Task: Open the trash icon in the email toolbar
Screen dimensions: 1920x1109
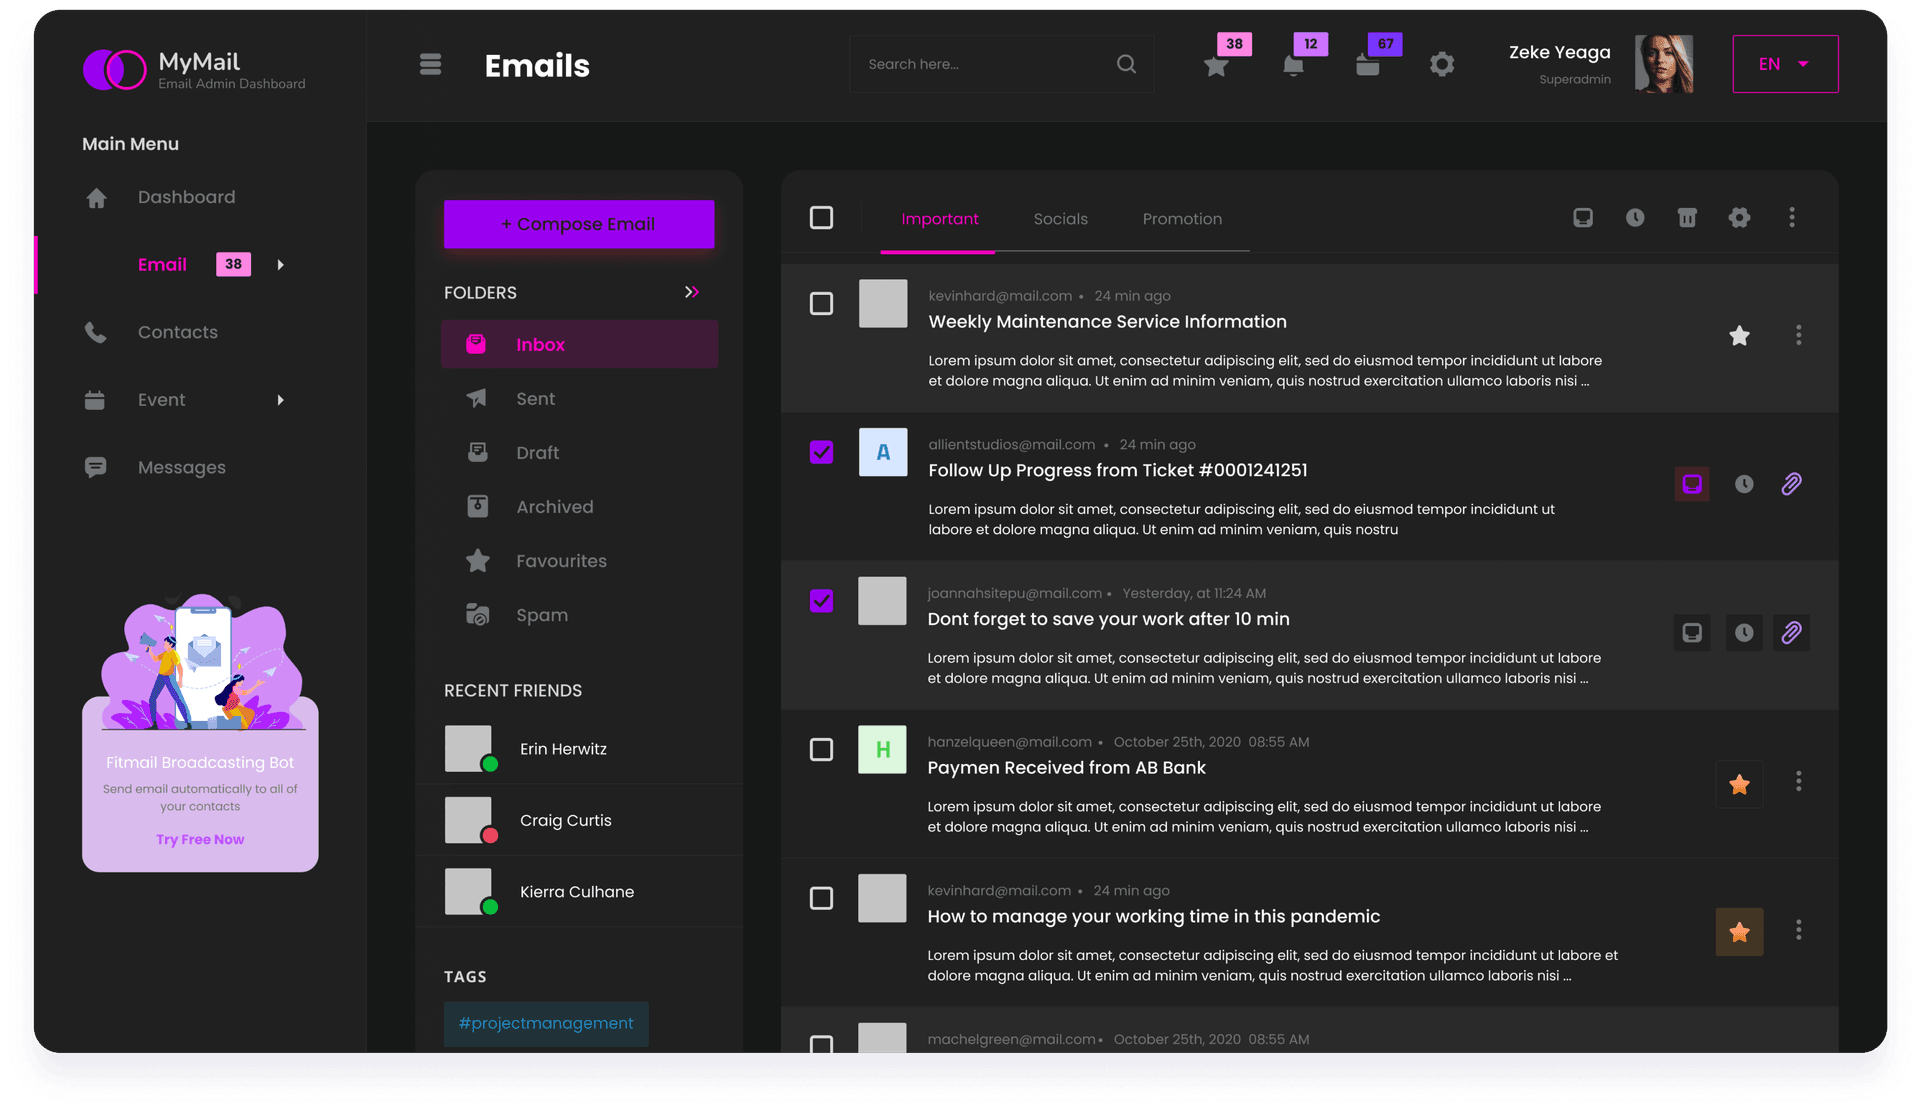Action: (x=1688, y=217)
